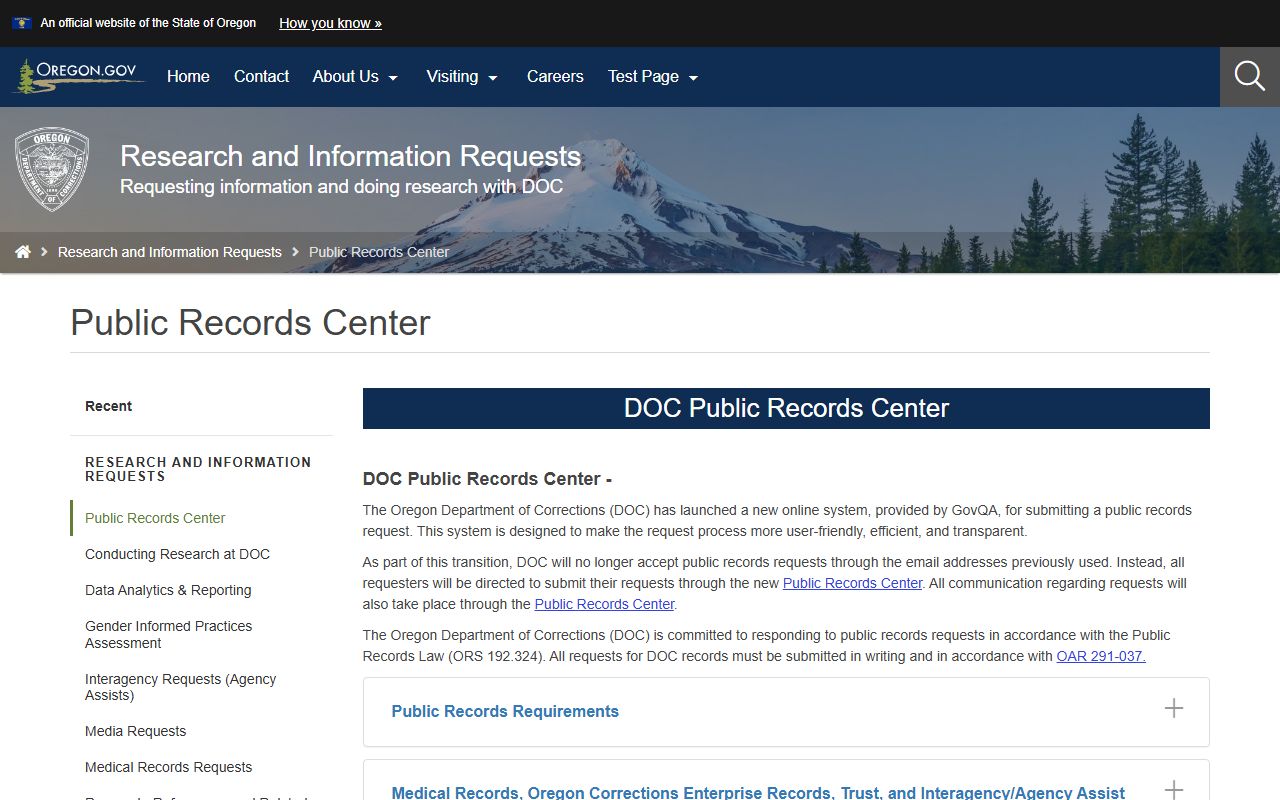
Task: Open the Recent sidebar section
Action: pyautogui.click(x=108, y=406)
